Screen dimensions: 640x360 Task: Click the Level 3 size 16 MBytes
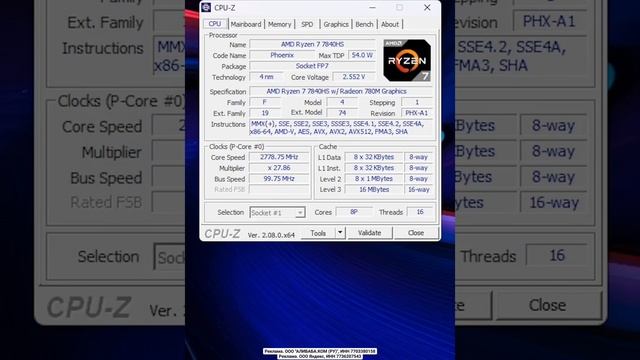[374, 189]
